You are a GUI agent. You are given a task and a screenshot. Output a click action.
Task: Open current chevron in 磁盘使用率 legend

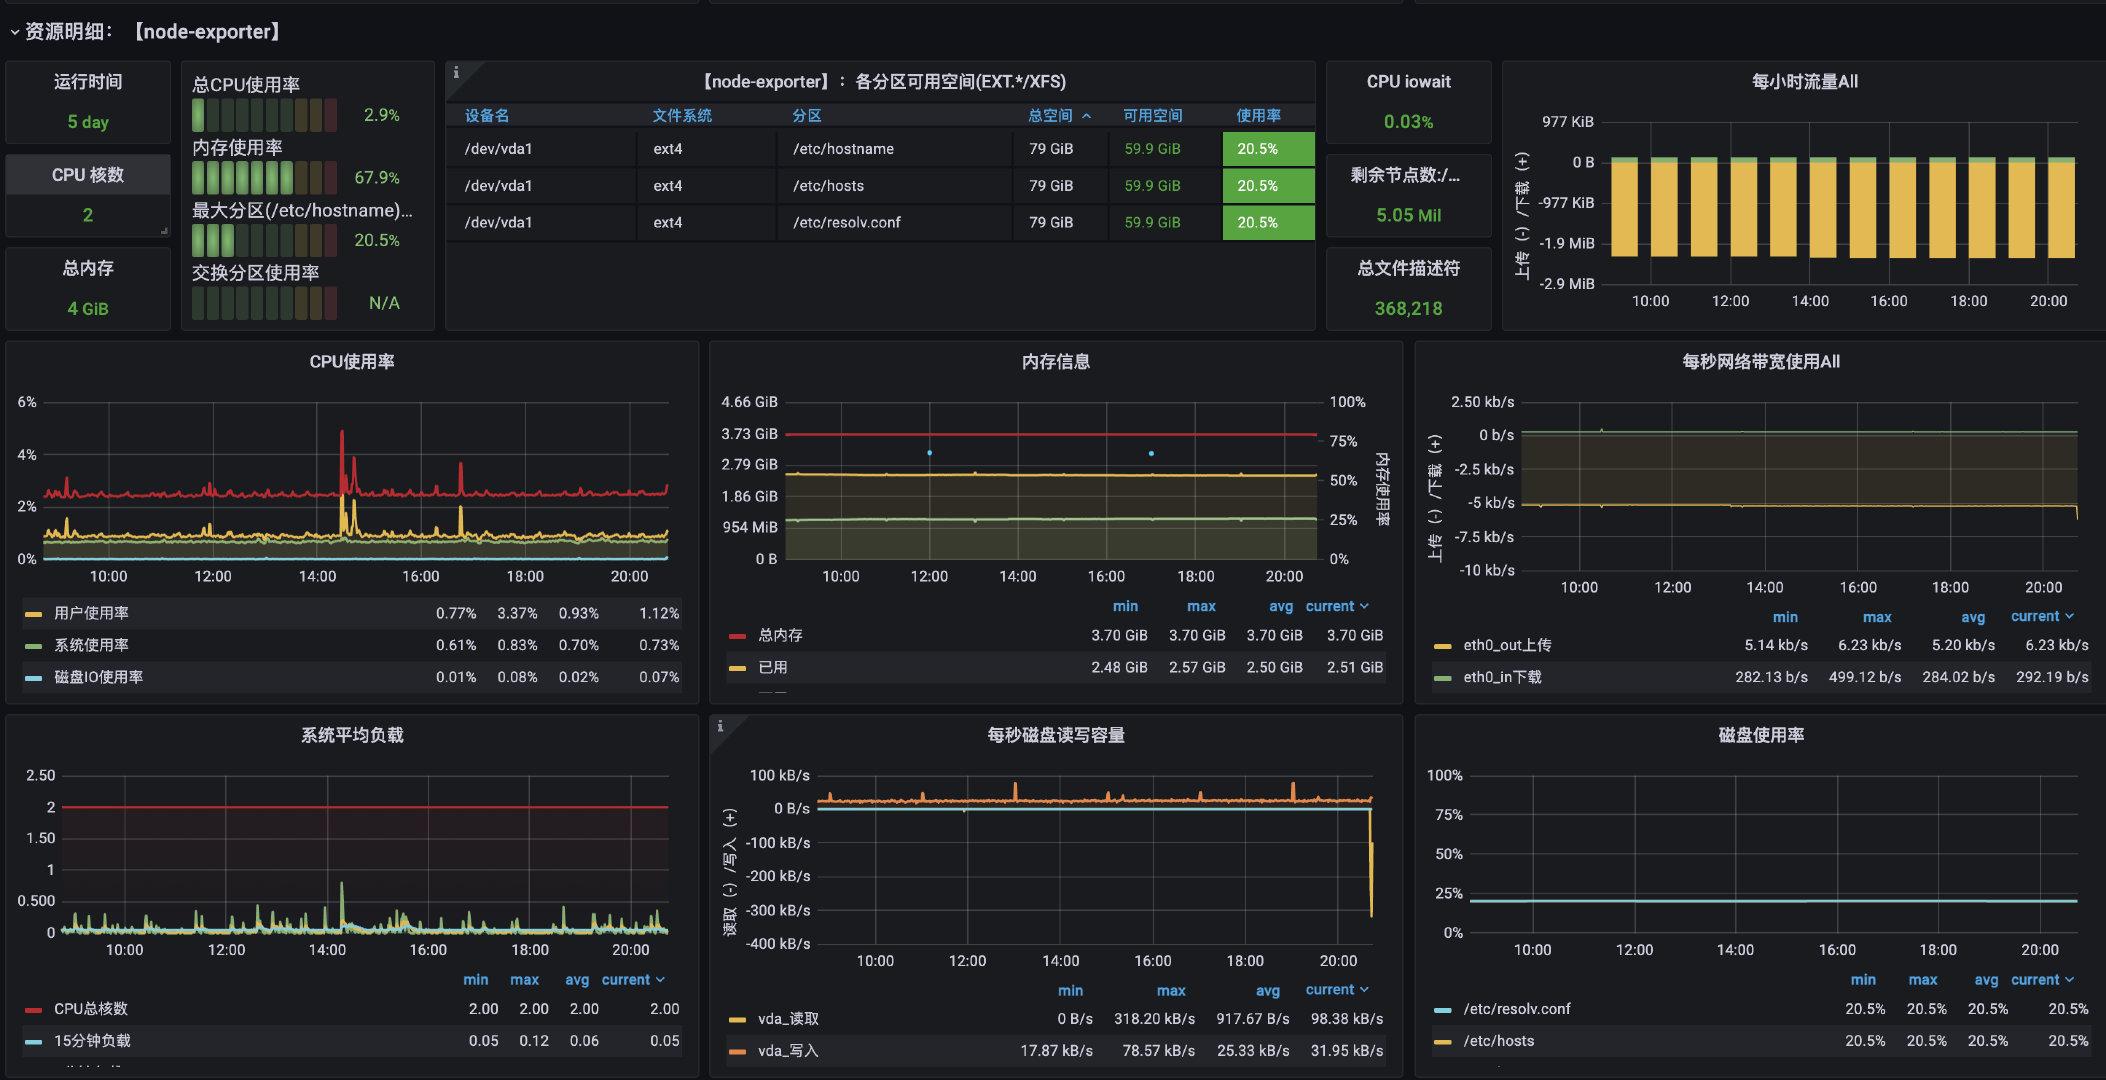click(2069, 980)
